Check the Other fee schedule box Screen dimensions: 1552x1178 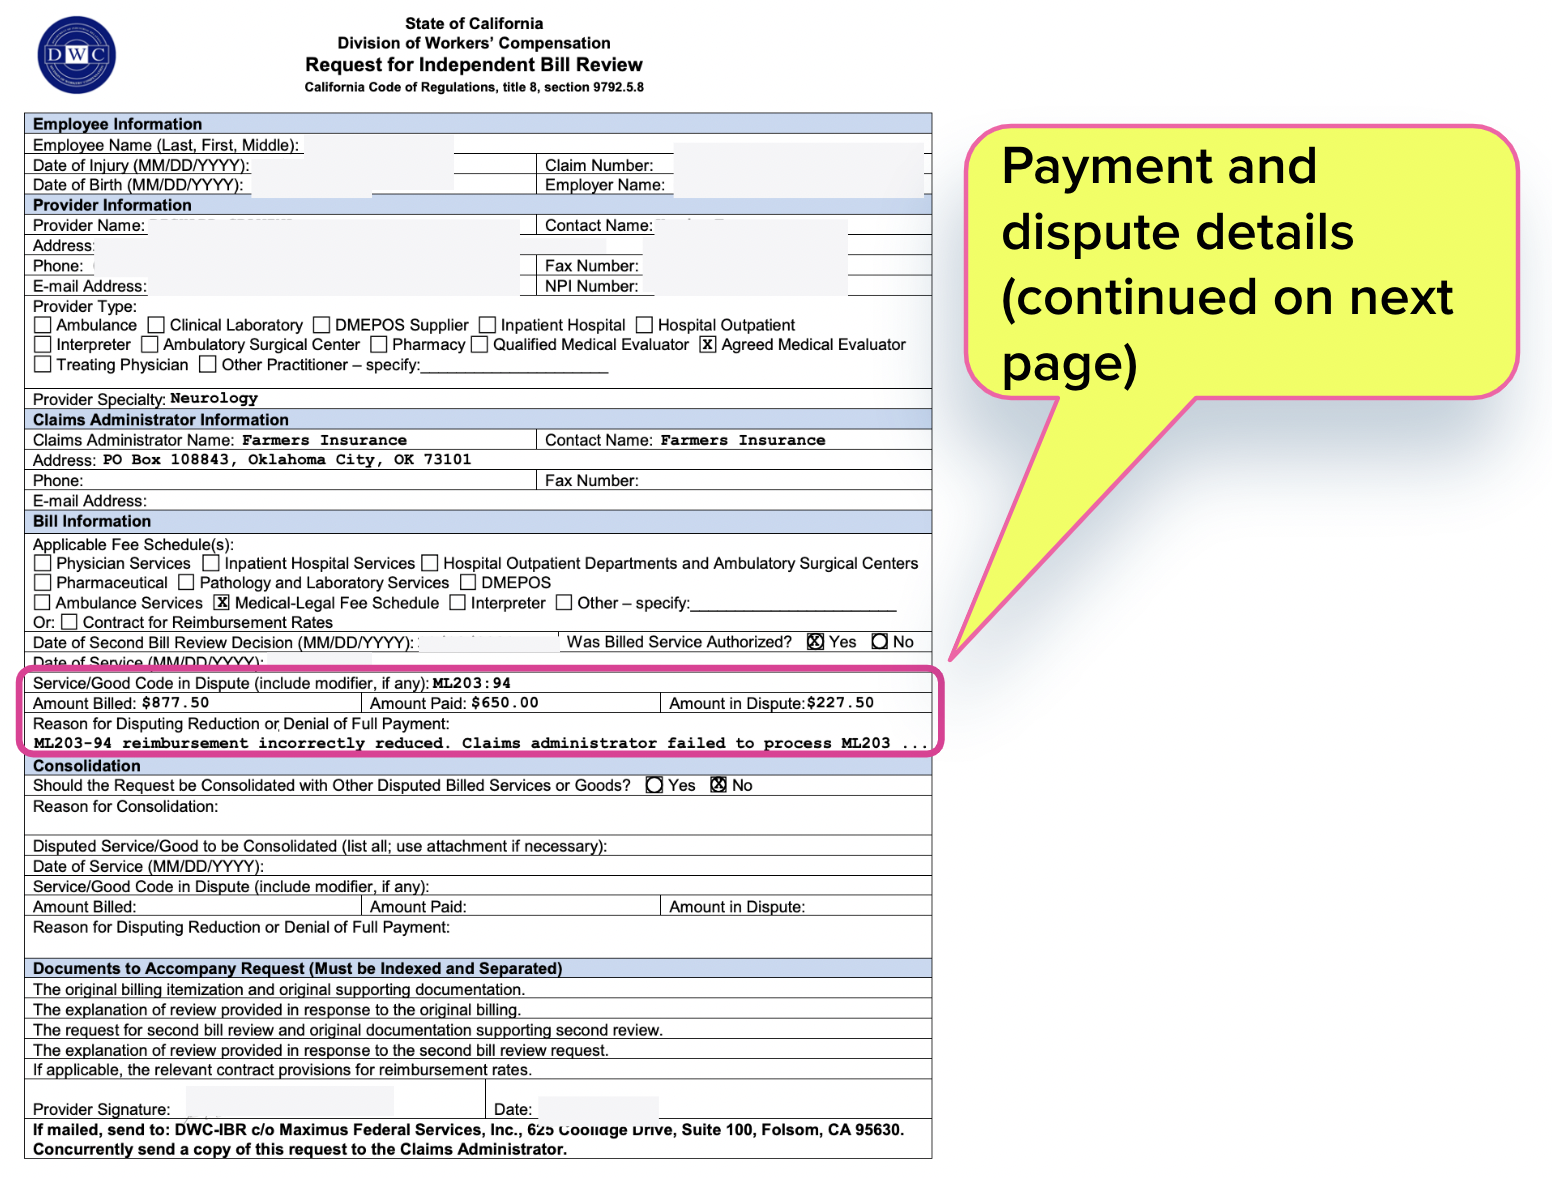(564, 602)
